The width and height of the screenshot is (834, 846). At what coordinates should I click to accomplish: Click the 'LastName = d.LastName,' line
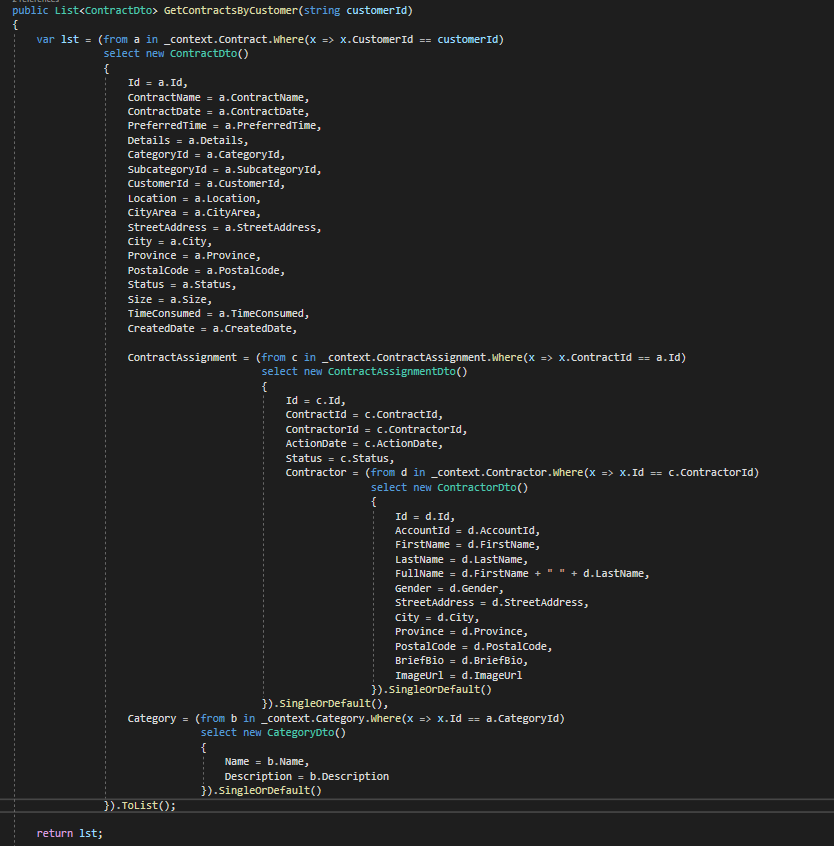pos(462,560)
